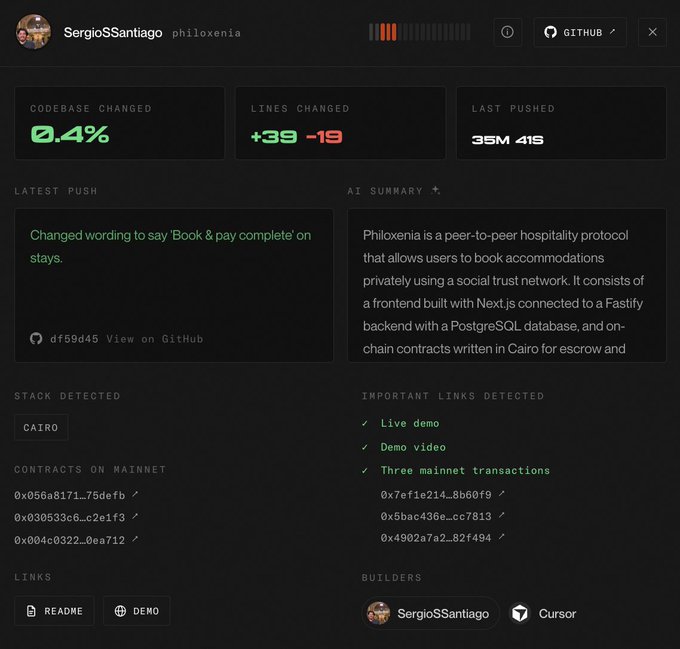Screen dimensions: 680x649
Task: Open the DEMO button
Action: click(x=137, y=611)
